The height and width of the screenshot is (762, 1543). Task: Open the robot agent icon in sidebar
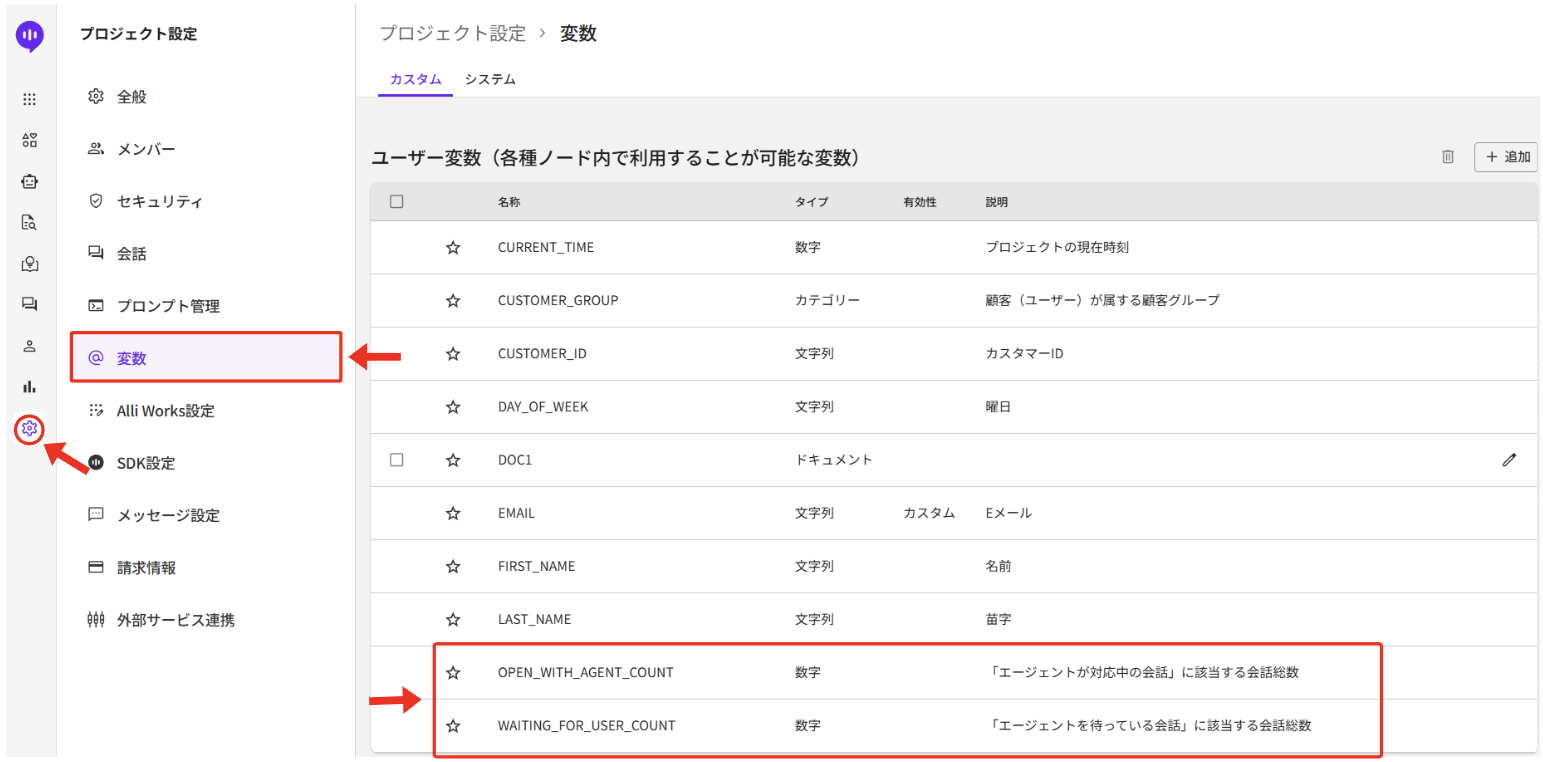29,181
